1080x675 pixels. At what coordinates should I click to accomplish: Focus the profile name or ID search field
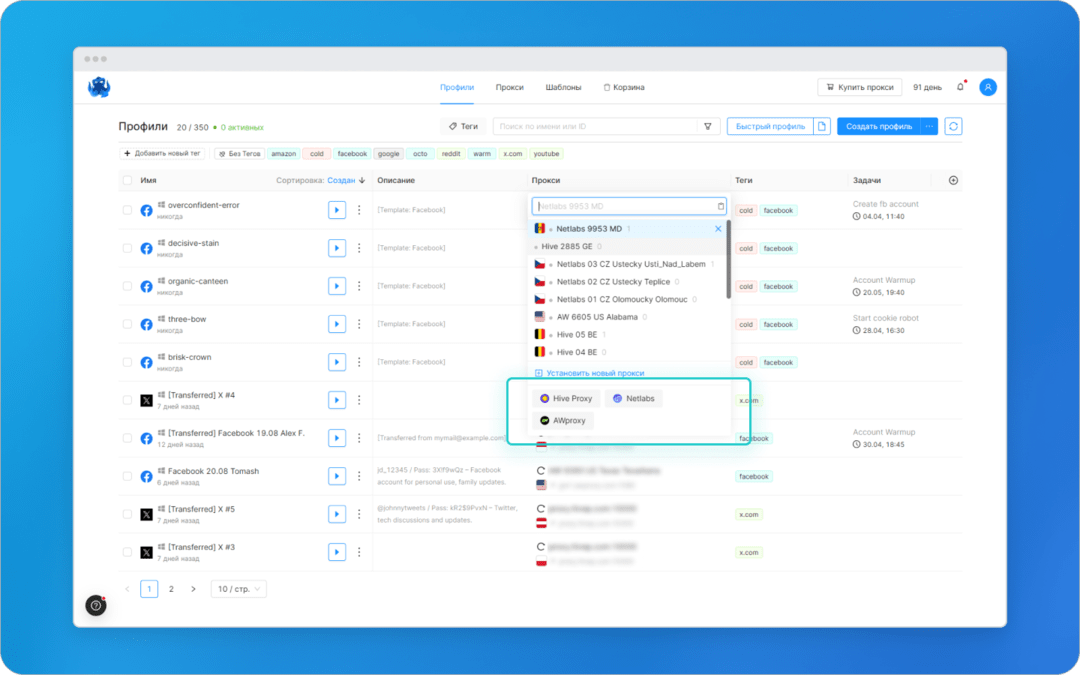point(596,127)
